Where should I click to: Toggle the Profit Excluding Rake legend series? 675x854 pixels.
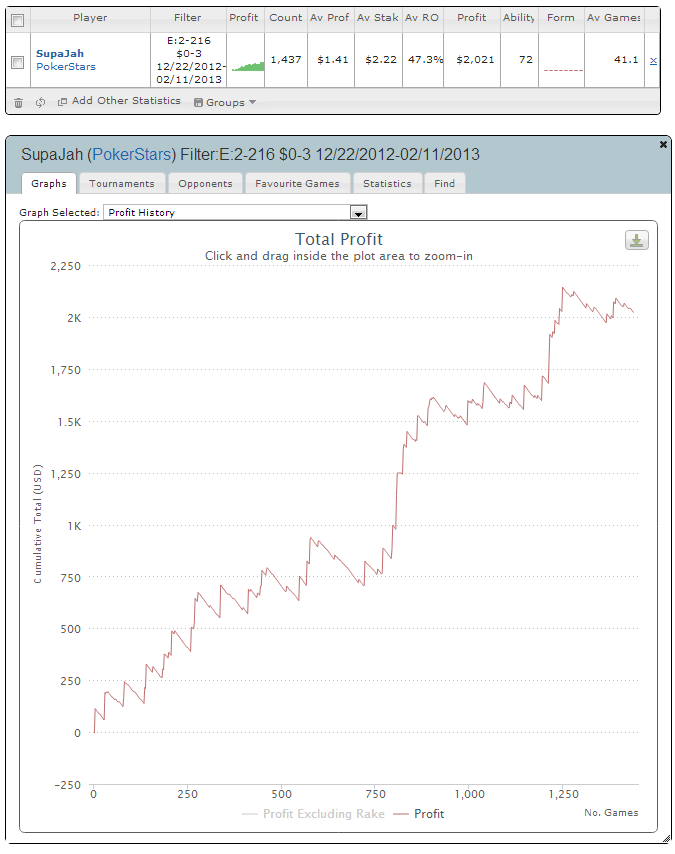tap(313, 814)
